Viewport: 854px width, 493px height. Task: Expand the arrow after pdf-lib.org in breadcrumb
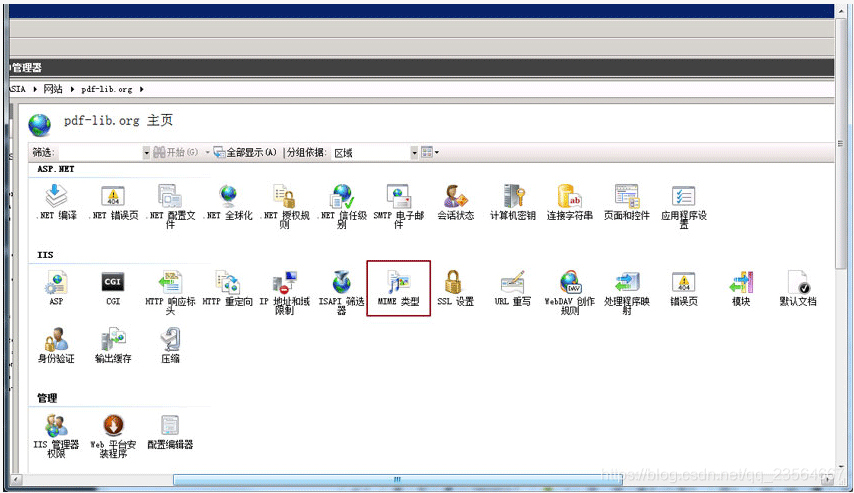click(142, 89)
